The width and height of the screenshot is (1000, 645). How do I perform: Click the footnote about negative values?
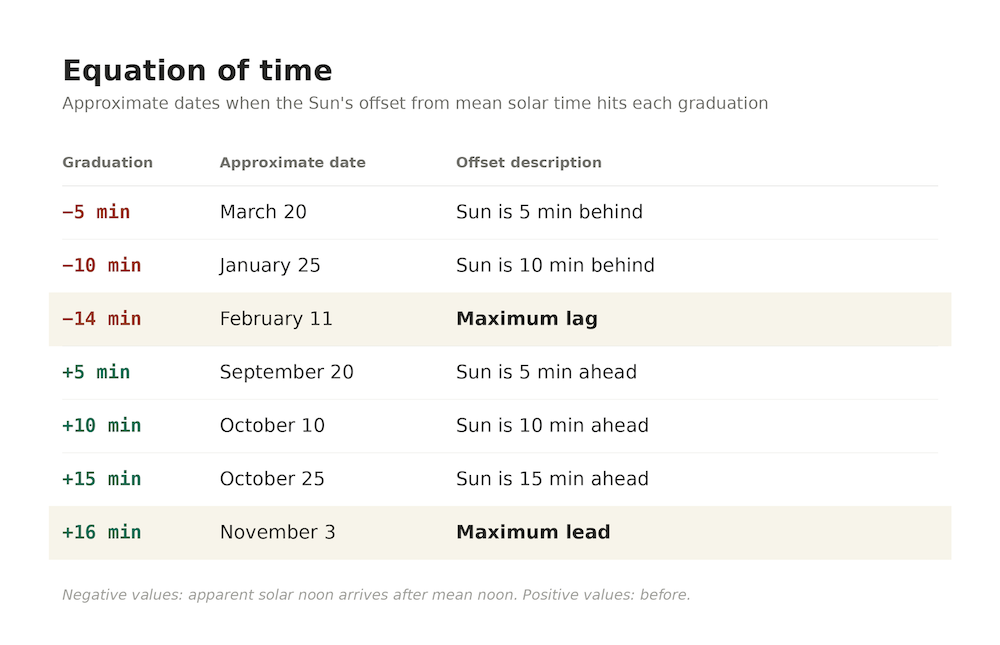pos(376,595)
